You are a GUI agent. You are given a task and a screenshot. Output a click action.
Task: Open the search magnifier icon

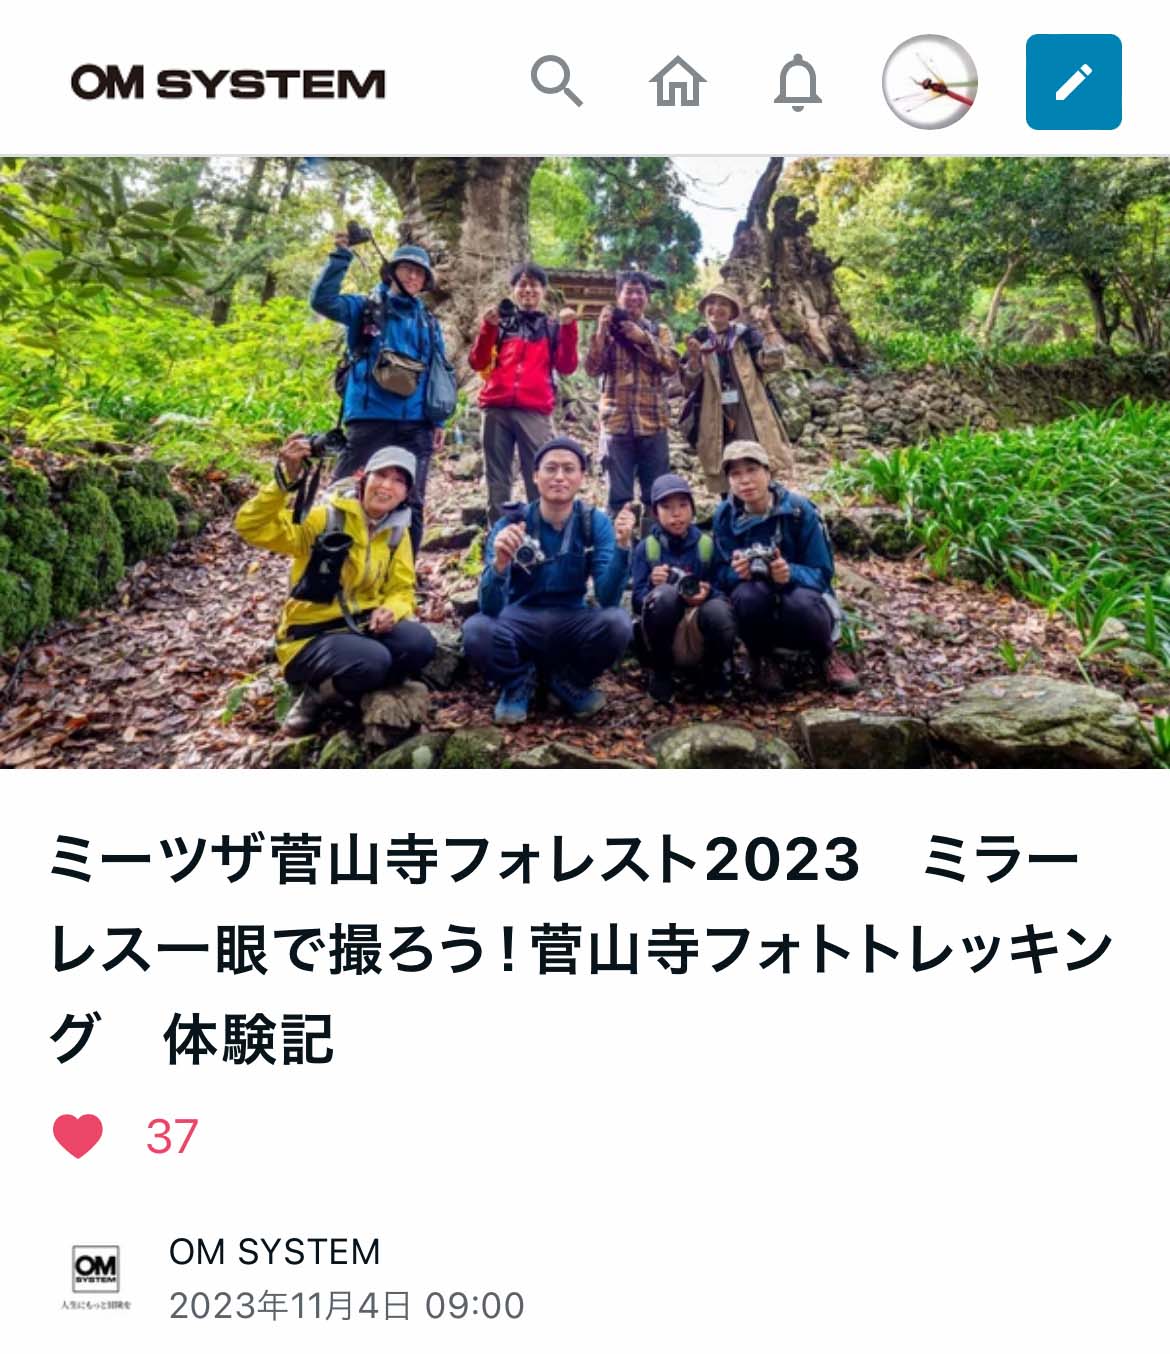[x=556, y=81]
